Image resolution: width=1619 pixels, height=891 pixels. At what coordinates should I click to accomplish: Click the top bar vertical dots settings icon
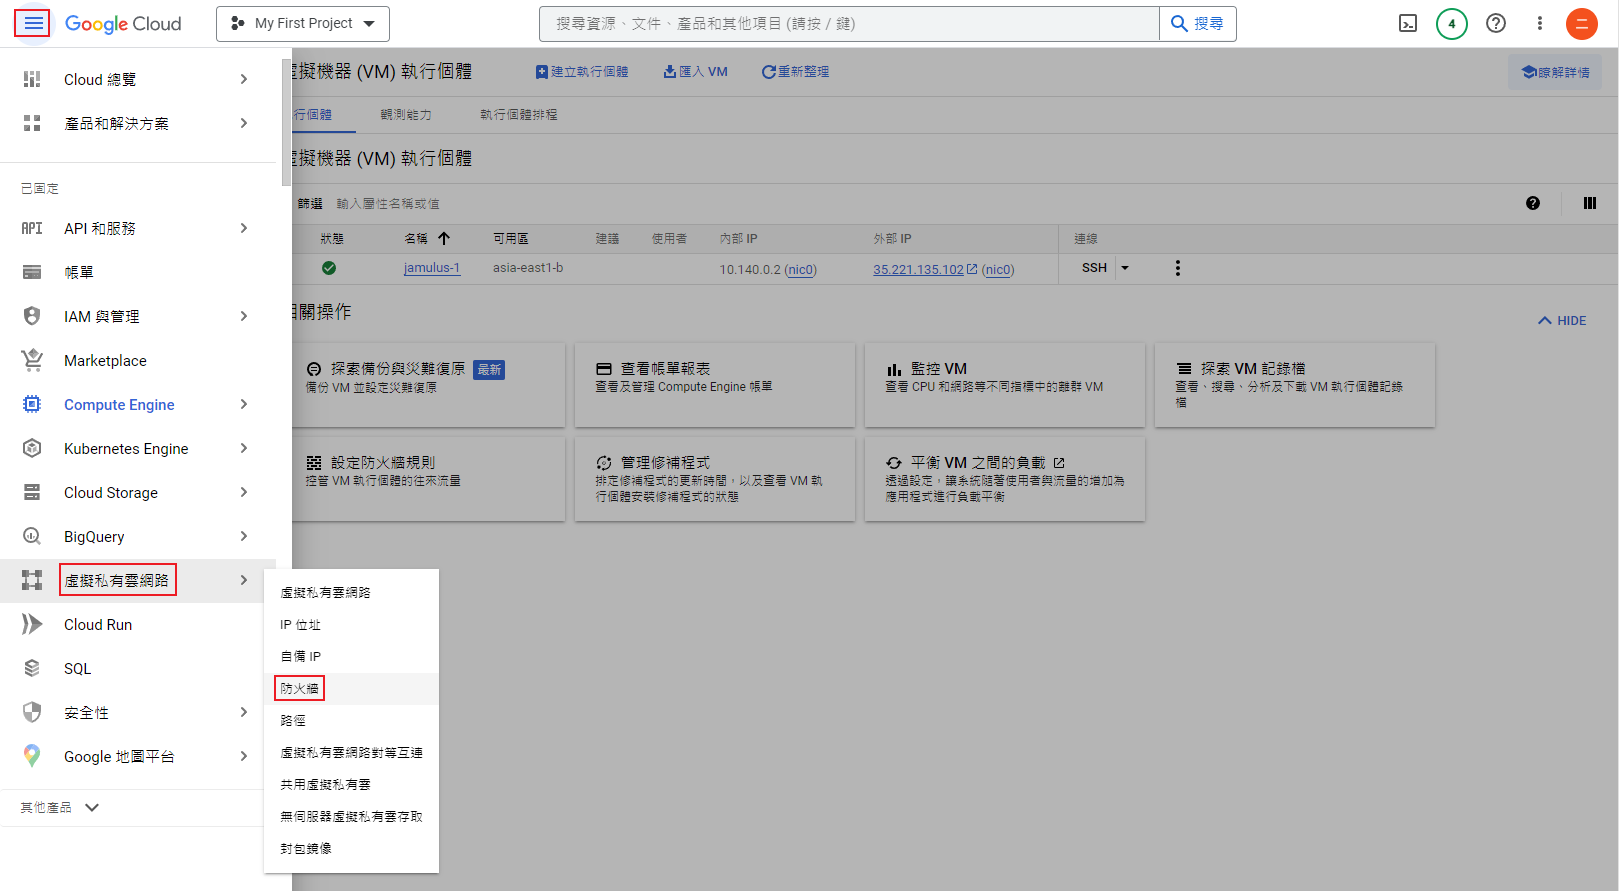point(1539,23)
